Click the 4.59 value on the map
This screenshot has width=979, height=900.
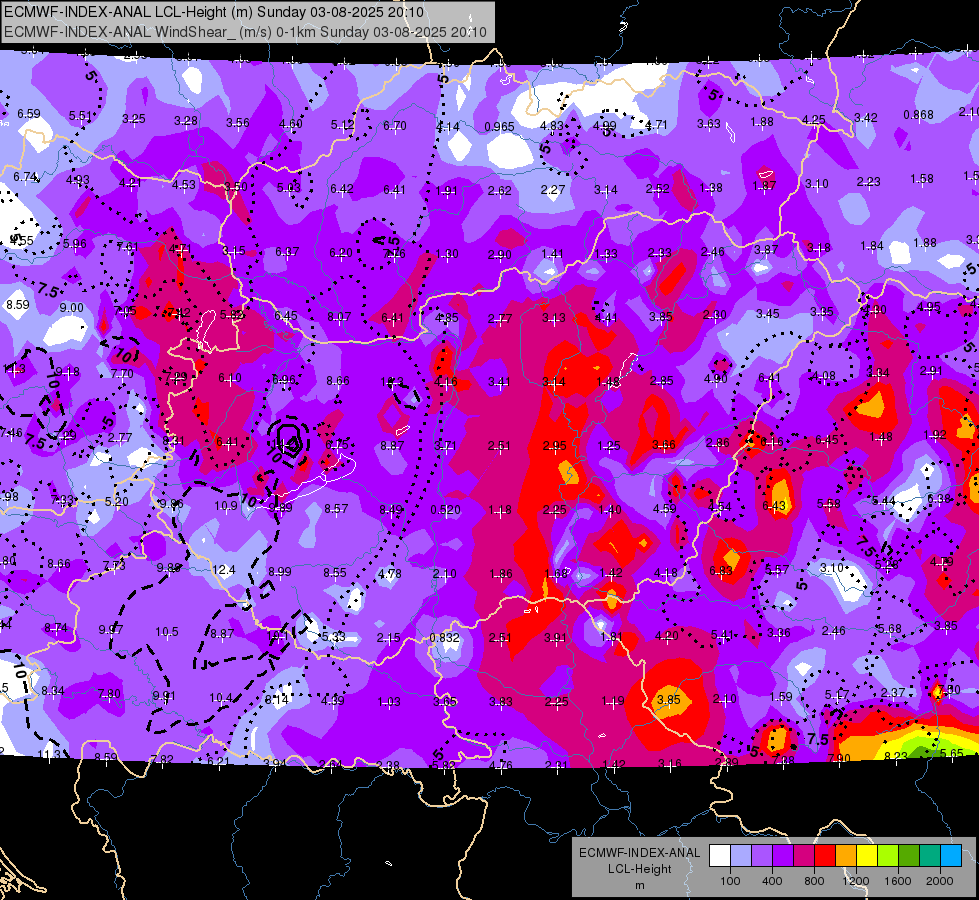(664, 508)
